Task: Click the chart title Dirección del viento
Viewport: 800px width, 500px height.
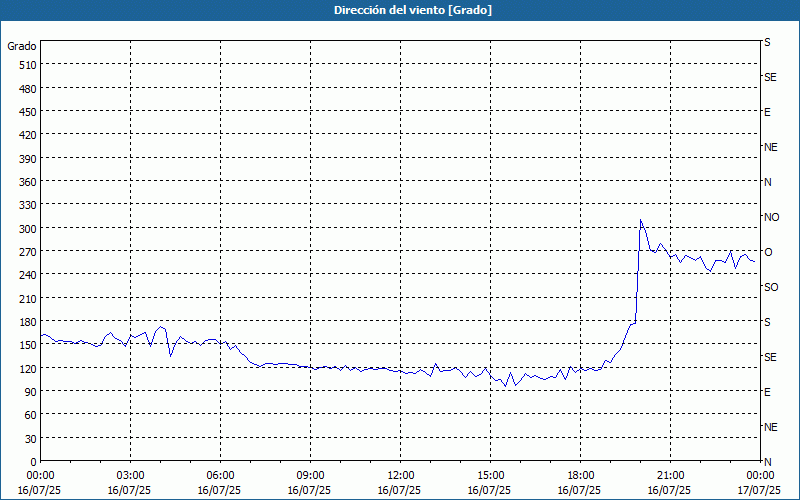Action: point(399,10)
